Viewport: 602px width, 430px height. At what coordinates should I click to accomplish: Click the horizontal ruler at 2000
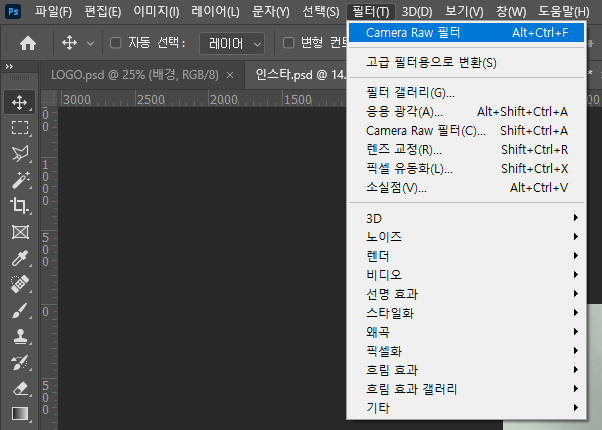[224, 100]
